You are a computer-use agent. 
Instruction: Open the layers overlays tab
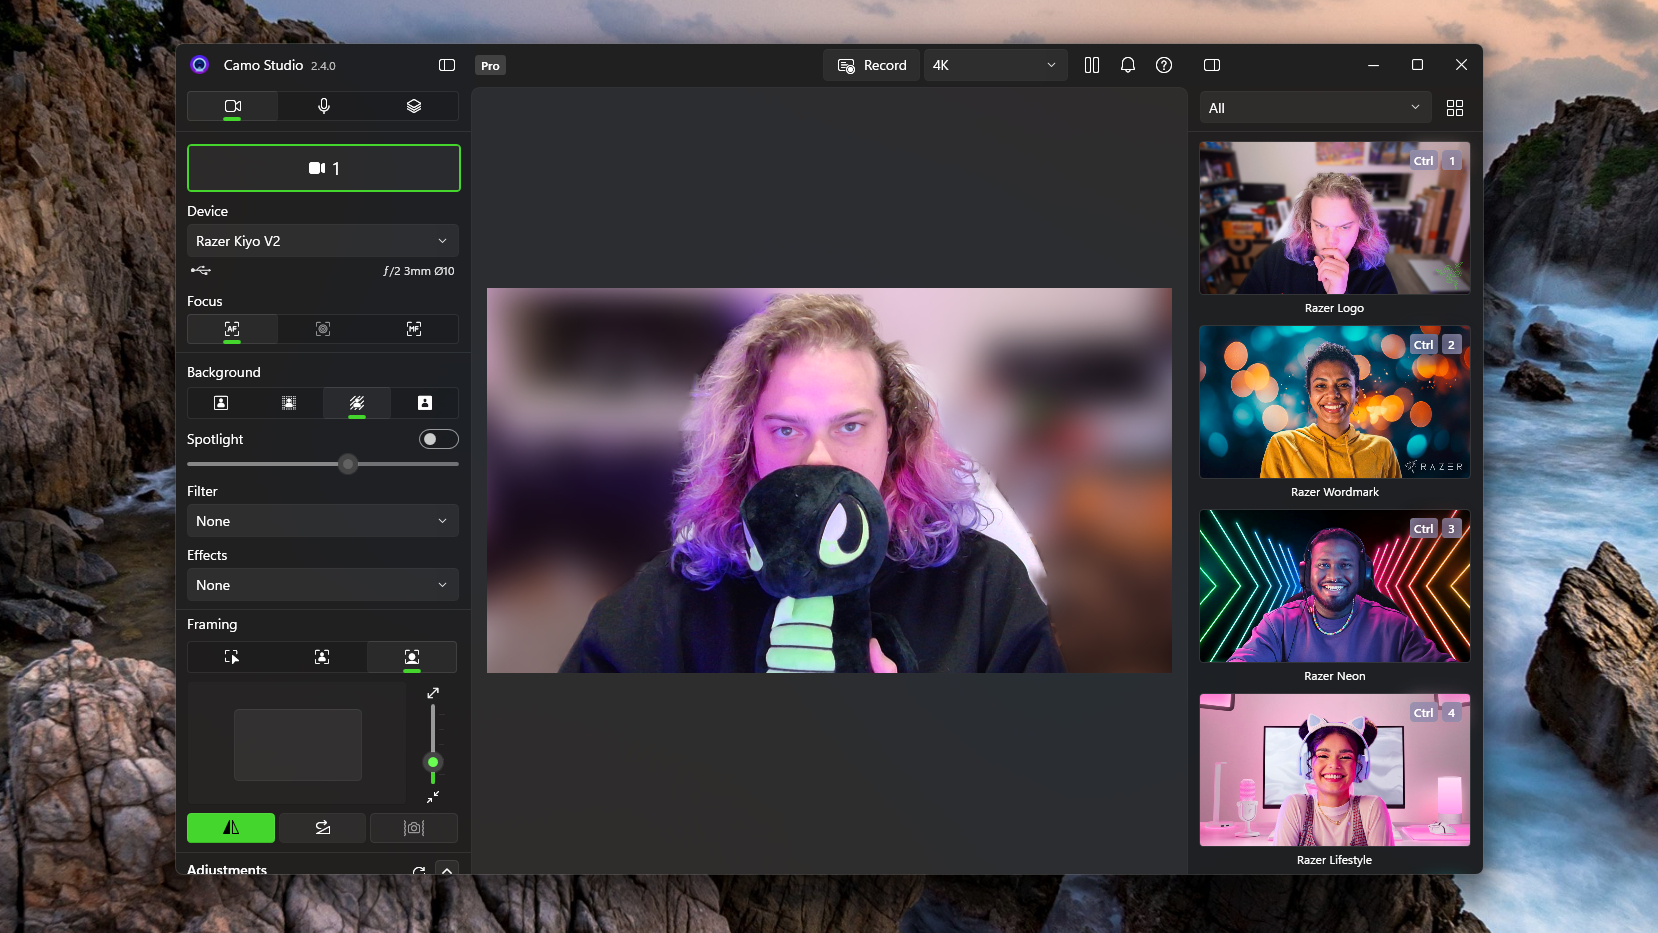click(x=413, y=106)
